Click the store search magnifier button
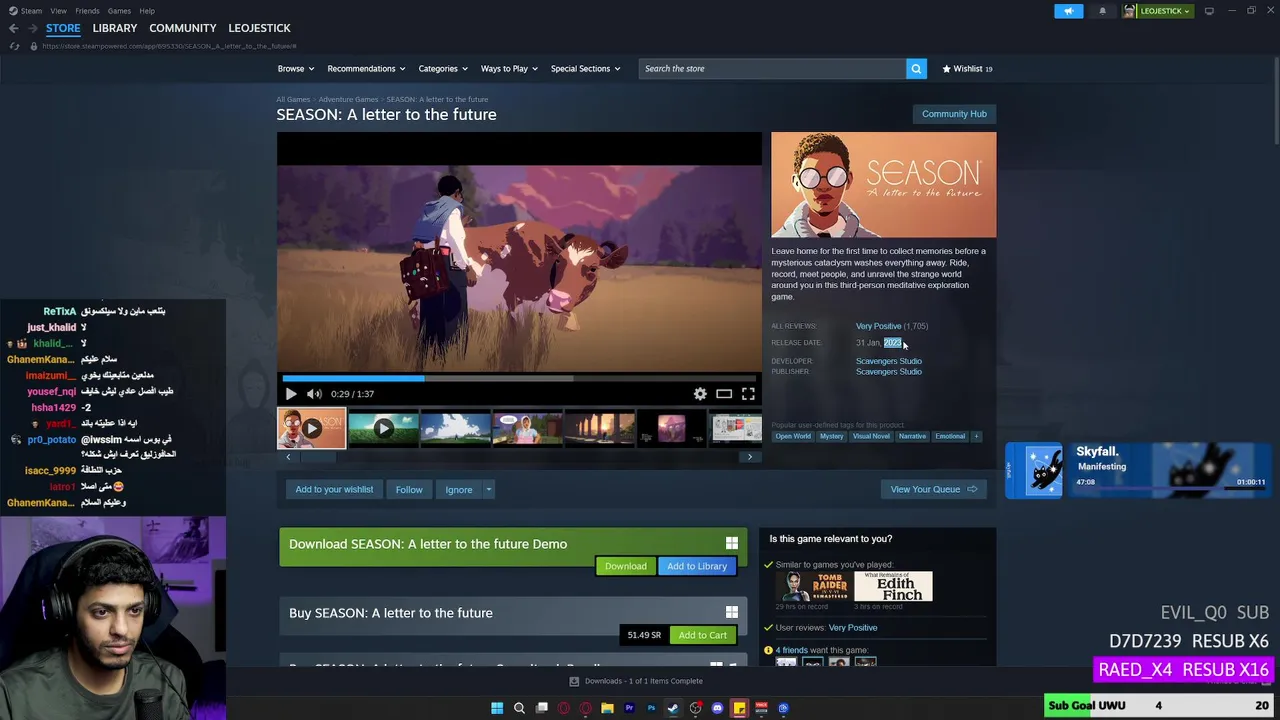The height and width of the screenshot is (720, 1280). point(915,68)
